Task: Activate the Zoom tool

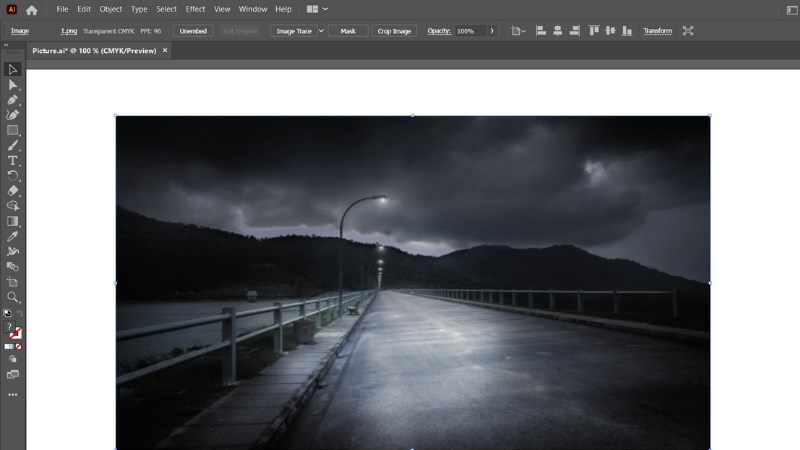Action: (13, 297)
